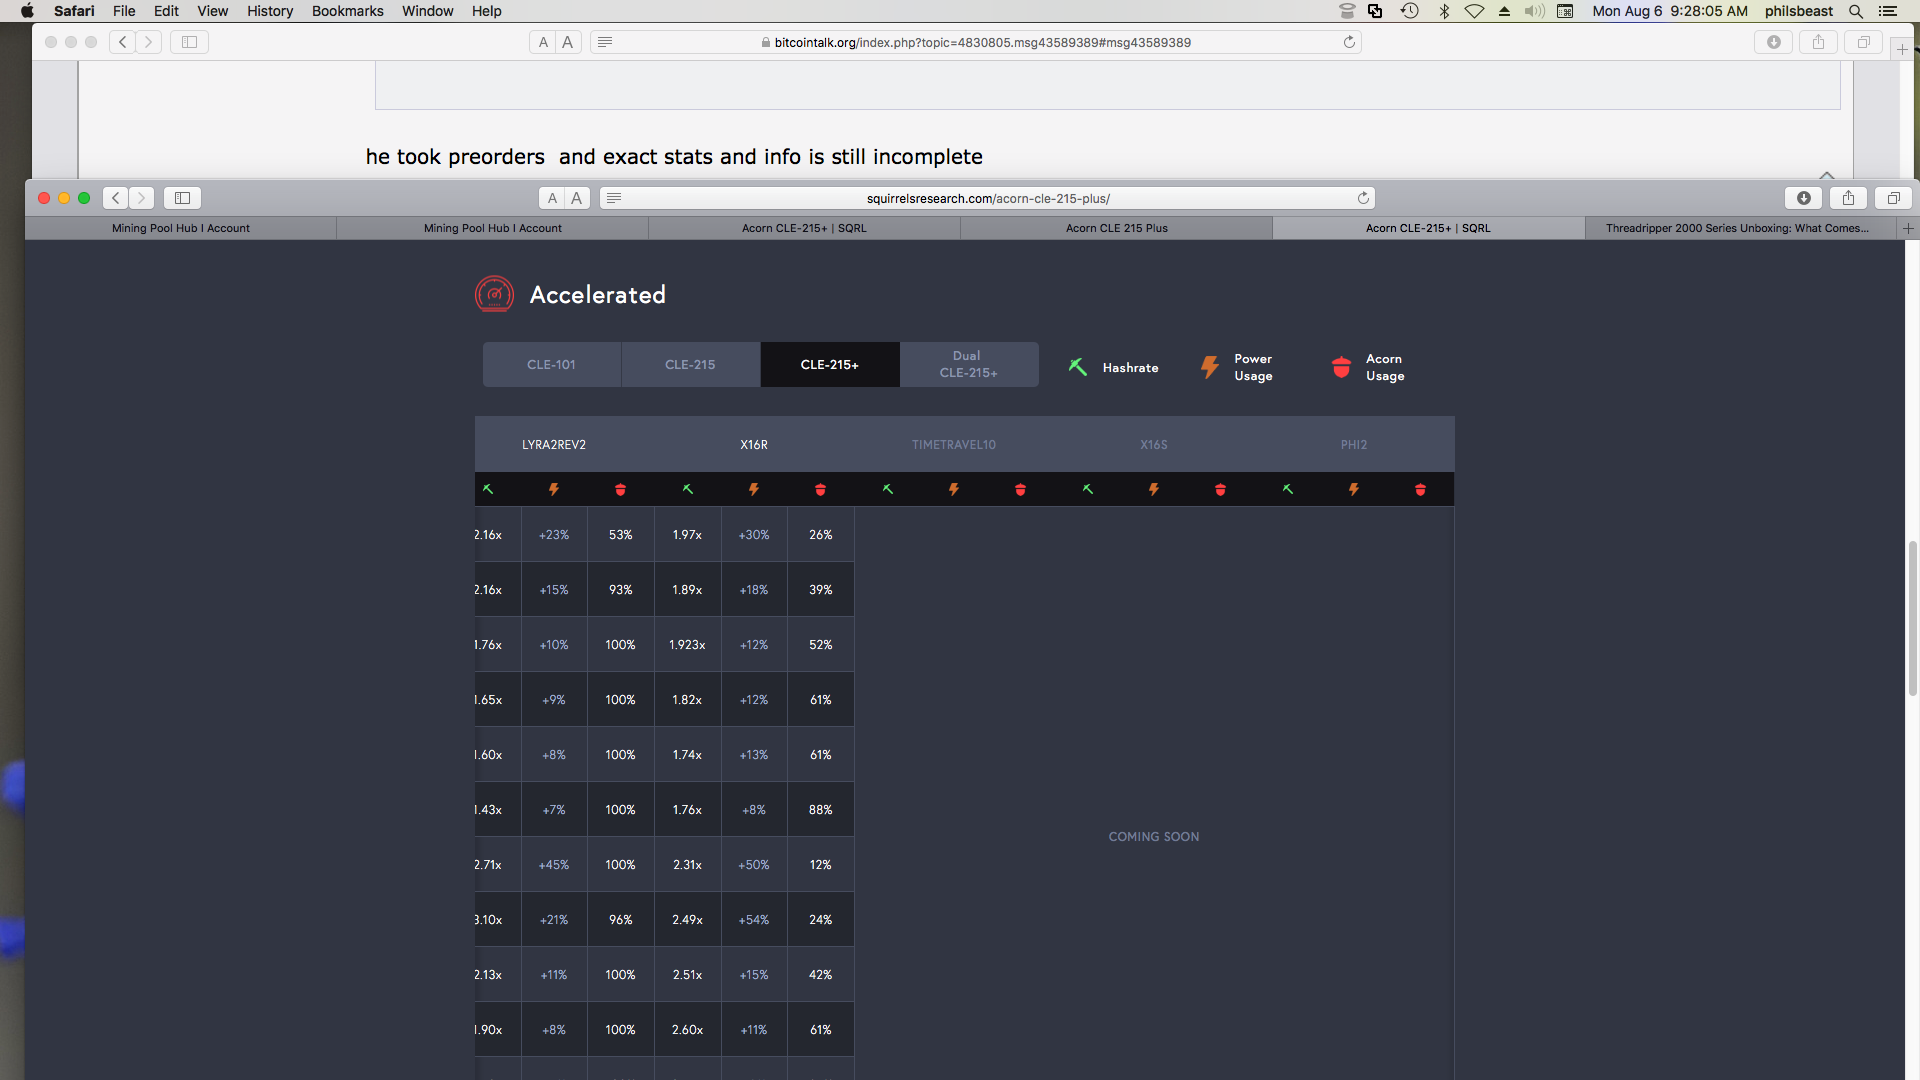
Task: Click the Hashrate legend pickaxe icon
Action: [1078, 367]
